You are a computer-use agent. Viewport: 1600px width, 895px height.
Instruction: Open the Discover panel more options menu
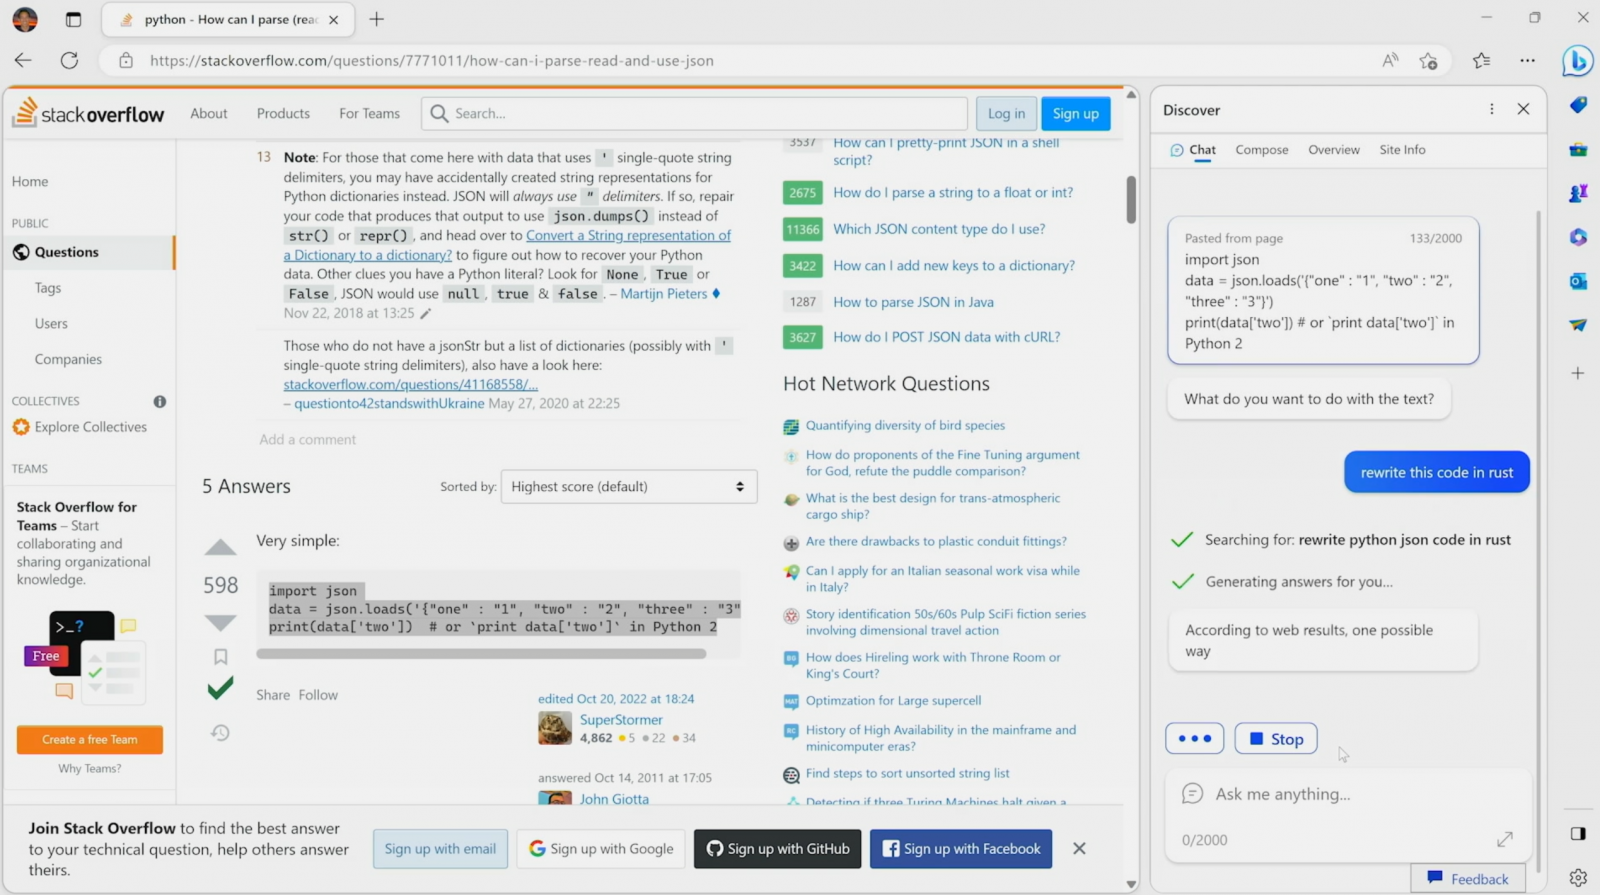pyautogui.click(x=1491, y=109)
